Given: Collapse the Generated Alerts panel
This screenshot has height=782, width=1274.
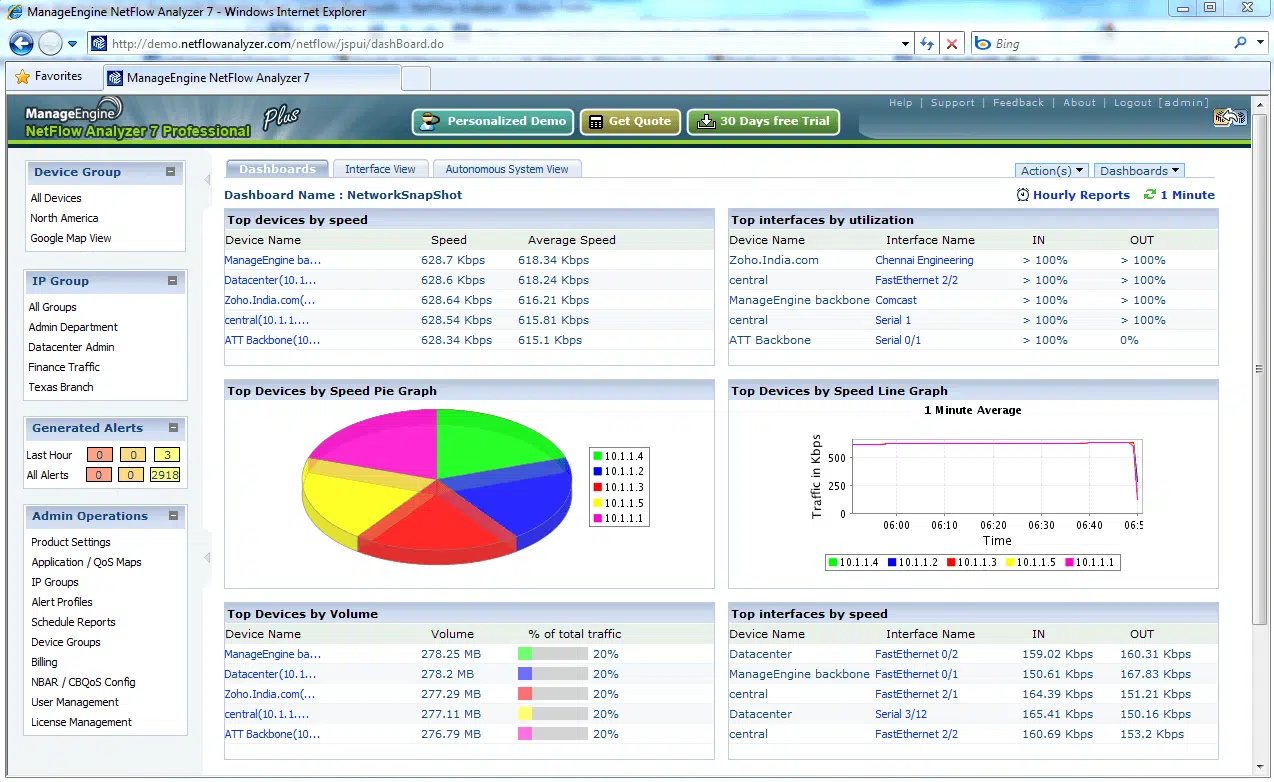Looking at the screenshot, I should coord(173,428).
